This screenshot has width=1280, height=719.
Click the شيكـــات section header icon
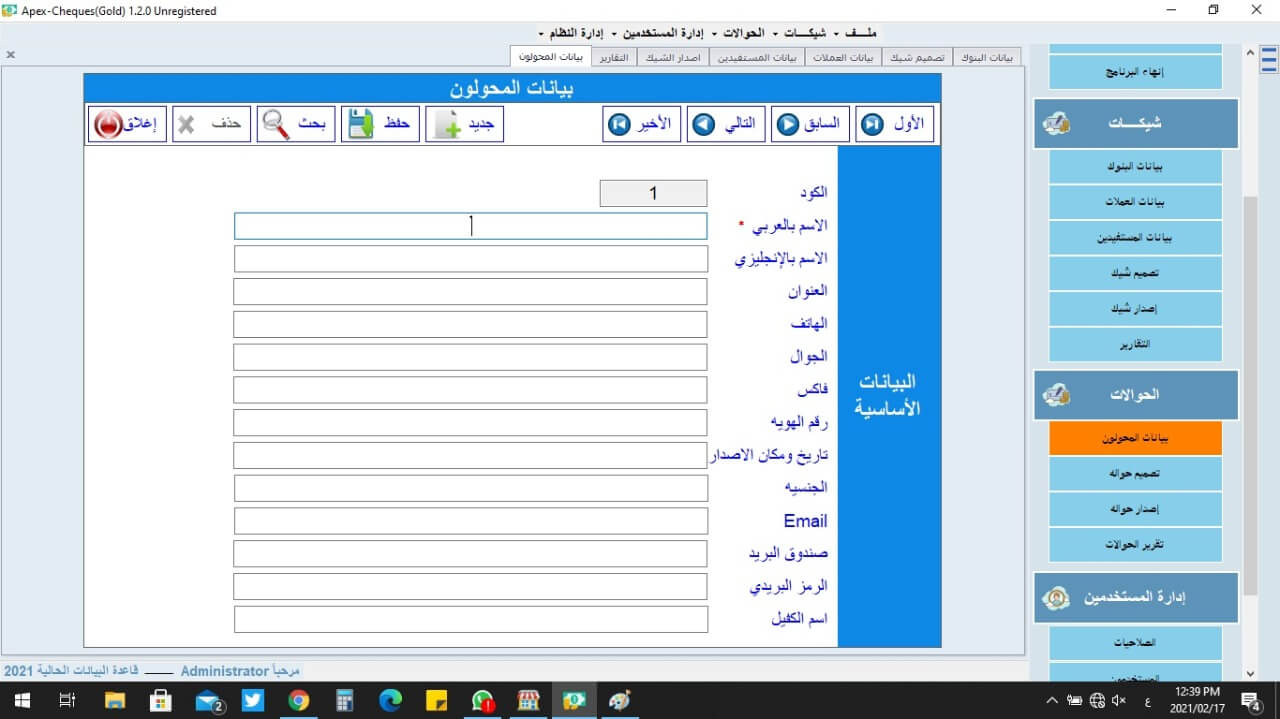click(1056, 122)
